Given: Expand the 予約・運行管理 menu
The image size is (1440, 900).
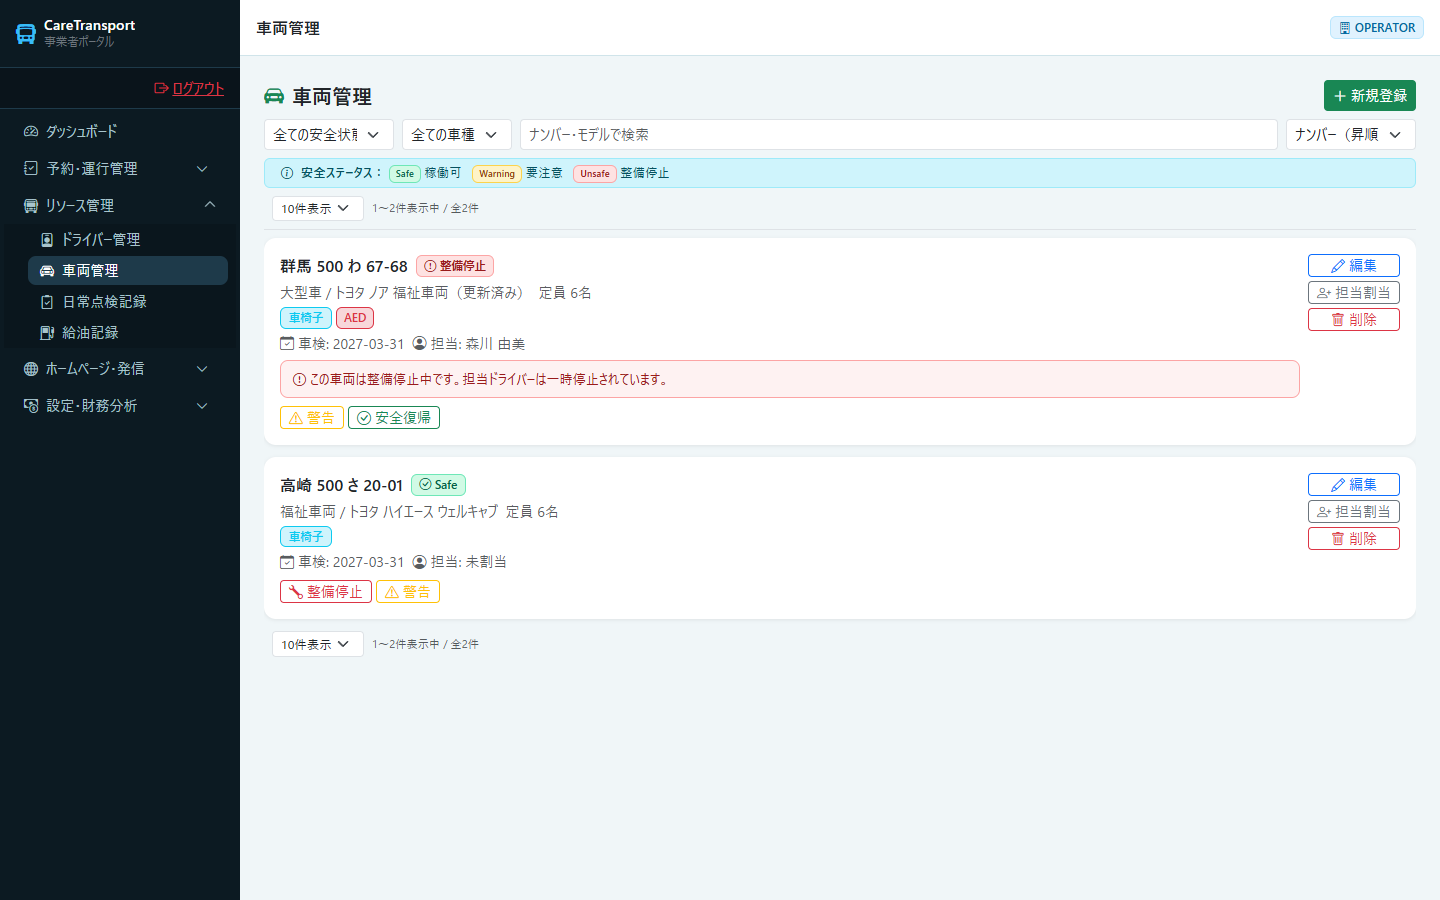Looking at the screenshot, I should pyautogui.click(x=120, y=168).
